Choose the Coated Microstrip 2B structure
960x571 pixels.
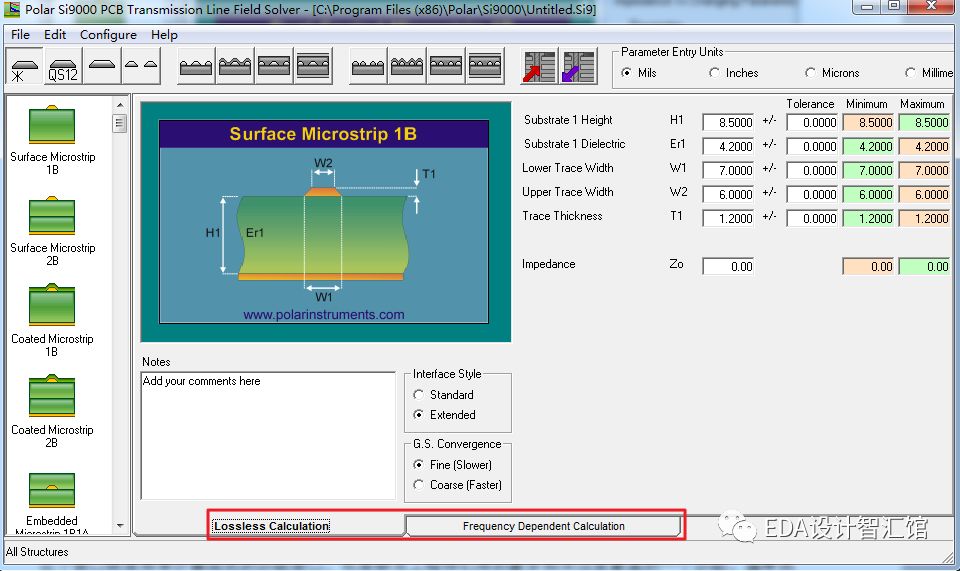(52, 413)
